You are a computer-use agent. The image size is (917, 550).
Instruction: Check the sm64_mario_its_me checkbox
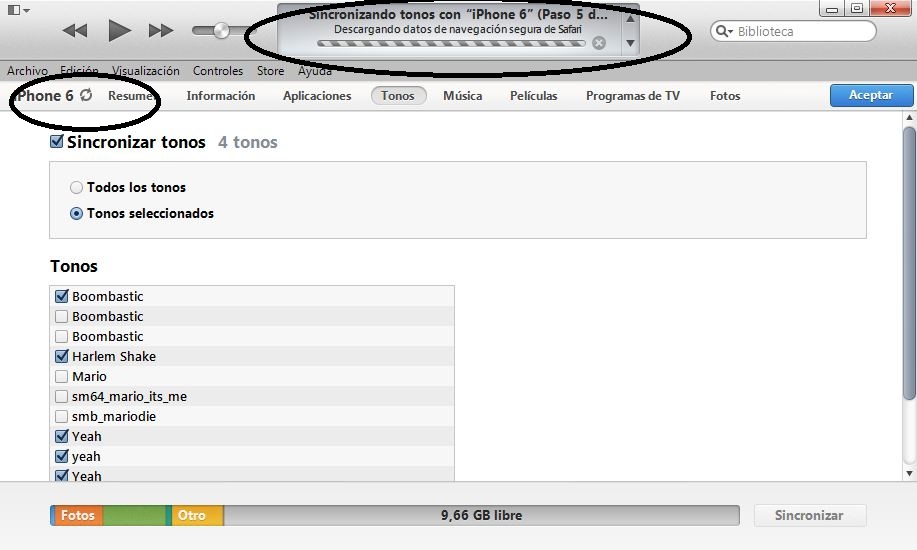point(61,396)
